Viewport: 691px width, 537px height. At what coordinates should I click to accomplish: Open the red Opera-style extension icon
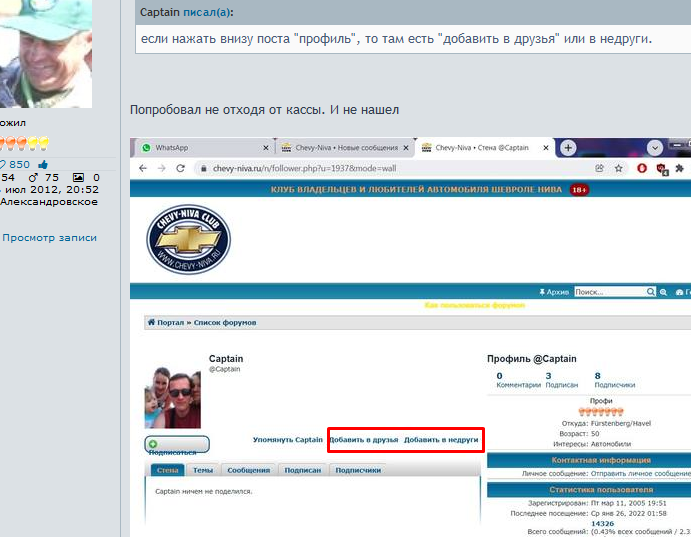[x=642, y=168]
